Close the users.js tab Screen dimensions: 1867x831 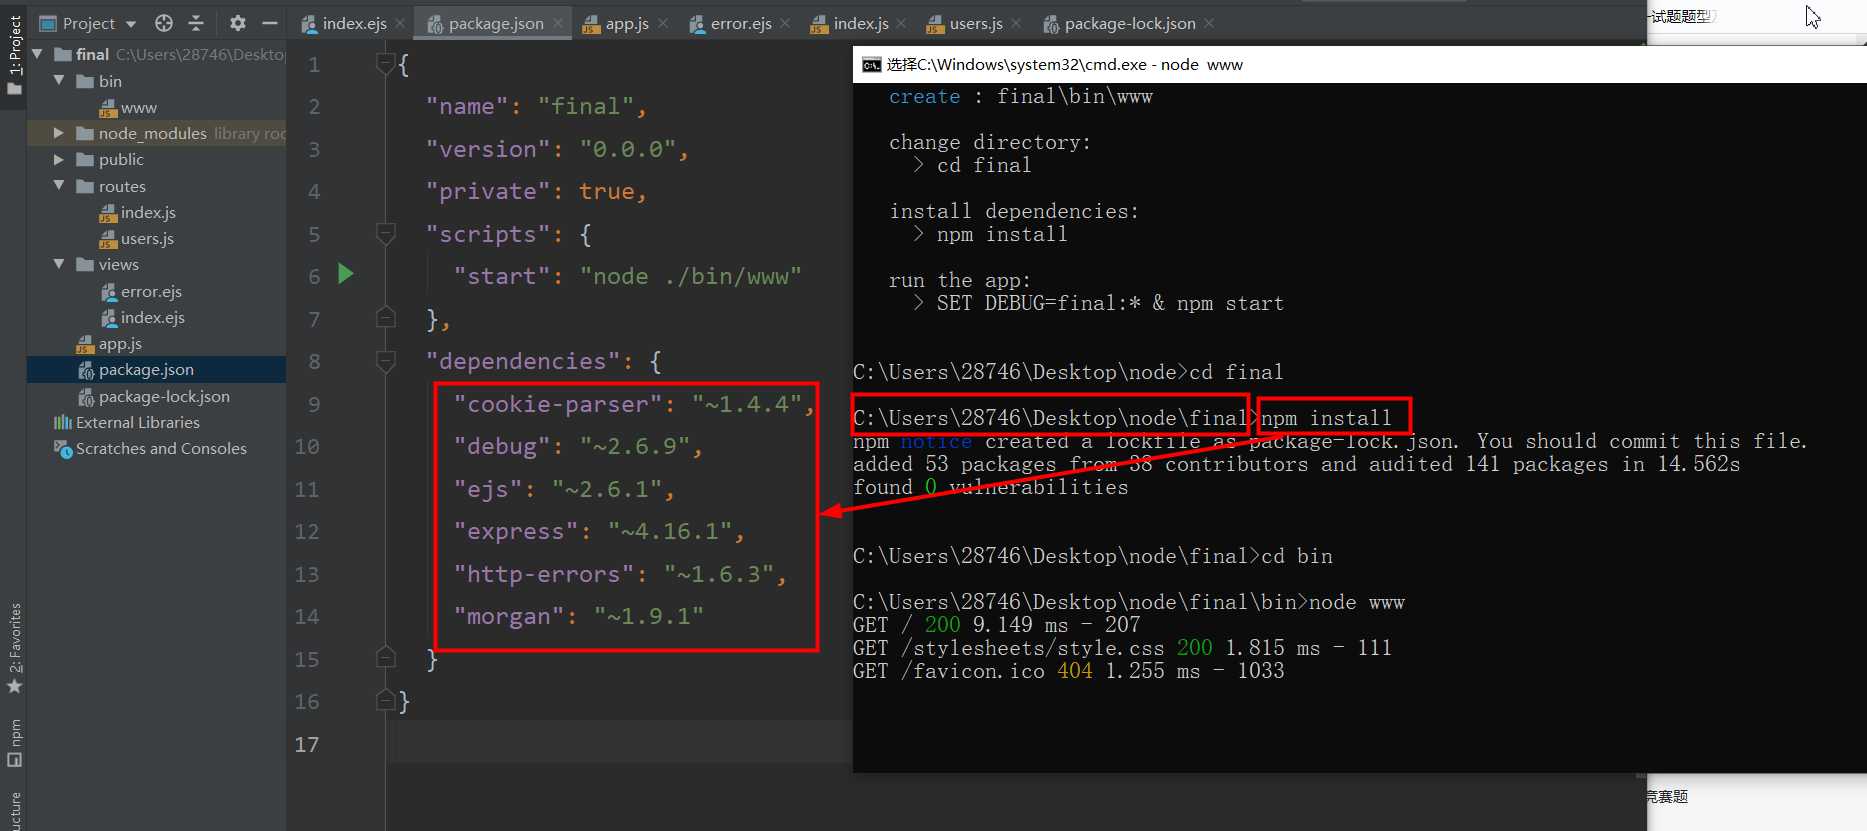(x=1016, y=24)
